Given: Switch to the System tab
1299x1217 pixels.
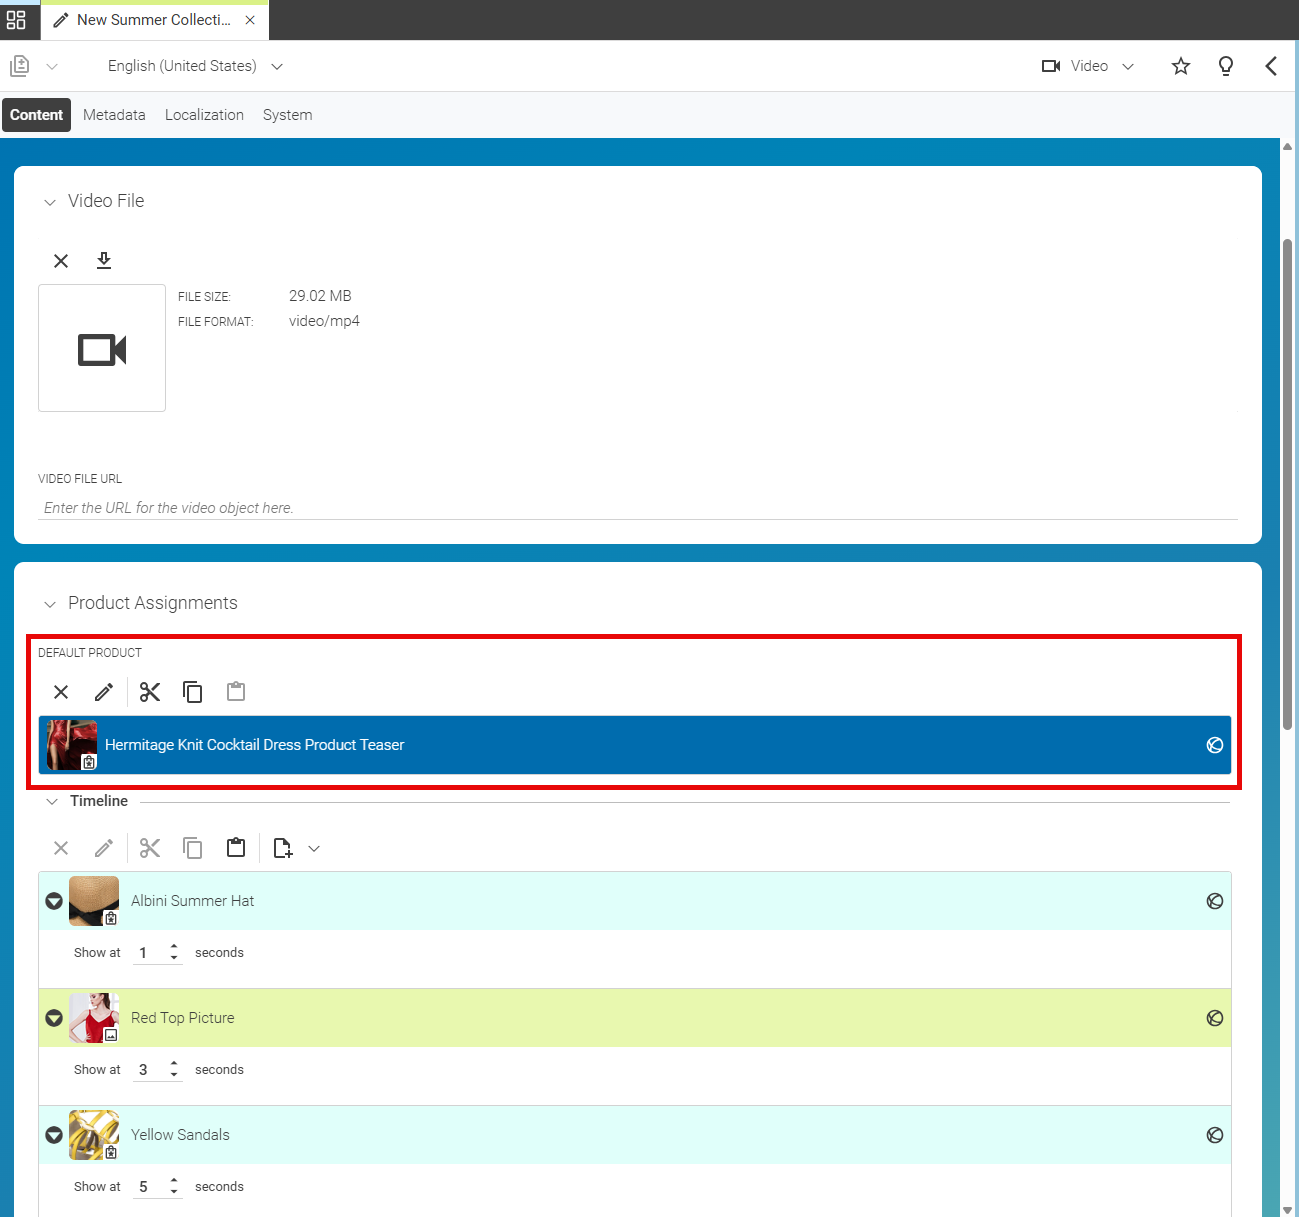Looking at the screenshot, I should pos(288,115).
